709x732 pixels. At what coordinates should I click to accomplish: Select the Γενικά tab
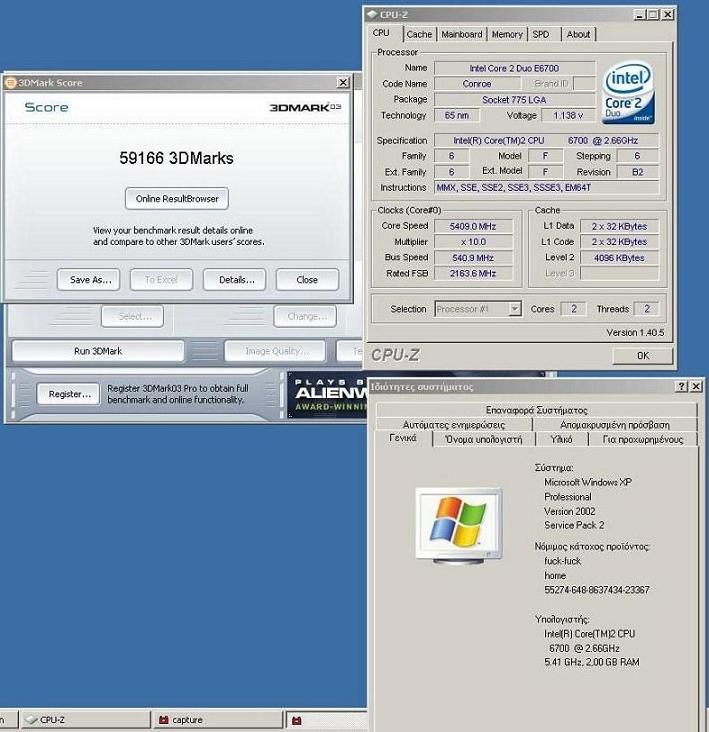[403, 438]
